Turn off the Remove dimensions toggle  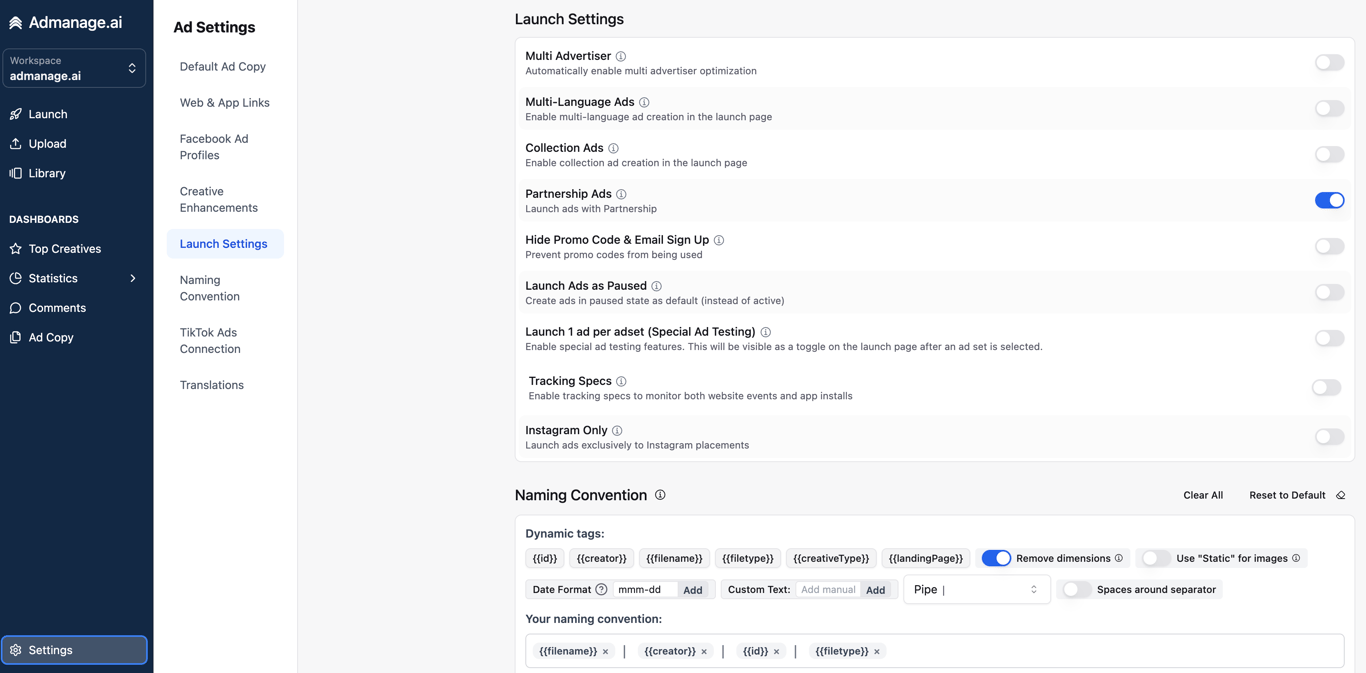coord(996,559)
